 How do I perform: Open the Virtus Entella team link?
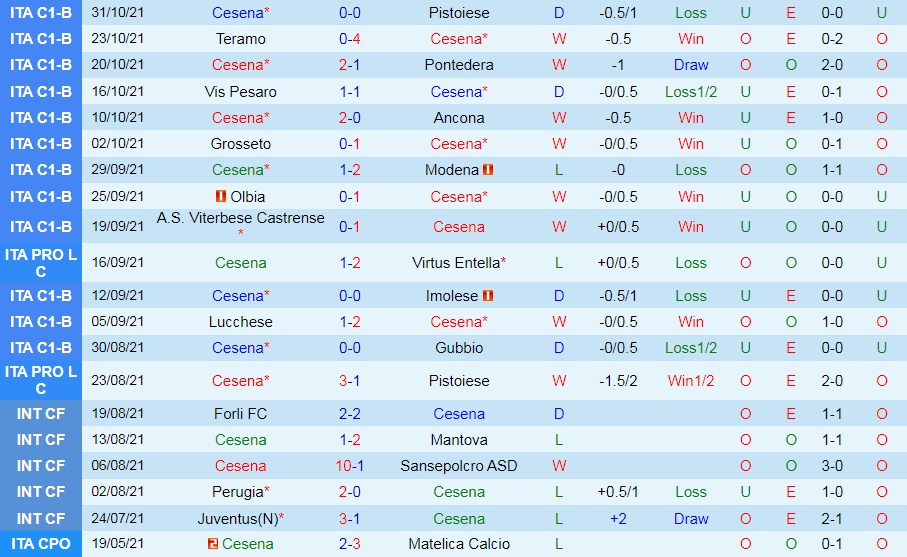tap(458, 263)
